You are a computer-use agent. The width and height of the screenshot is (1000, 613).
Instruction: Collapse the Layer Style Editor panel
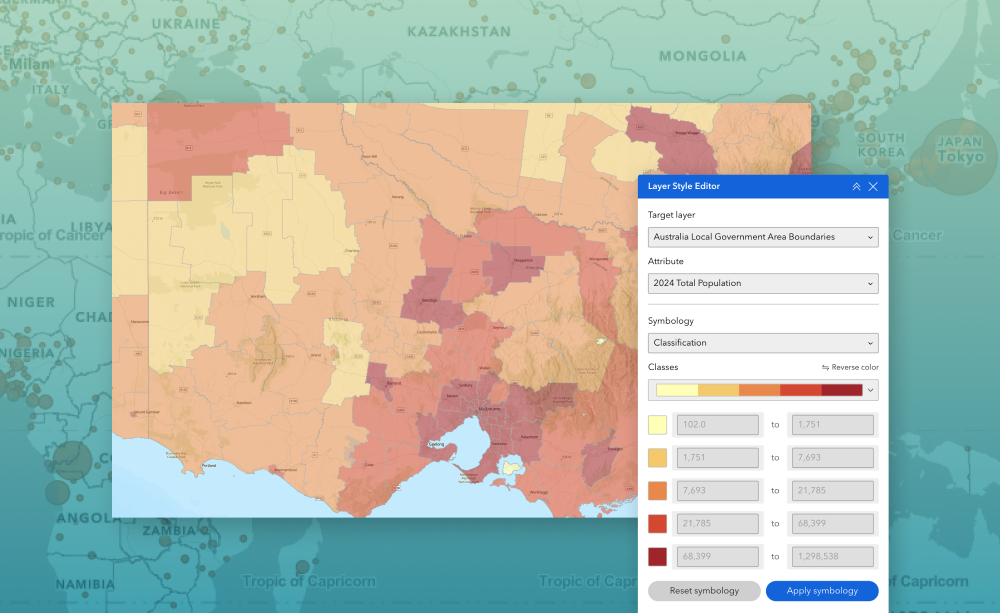pos(856,187)
